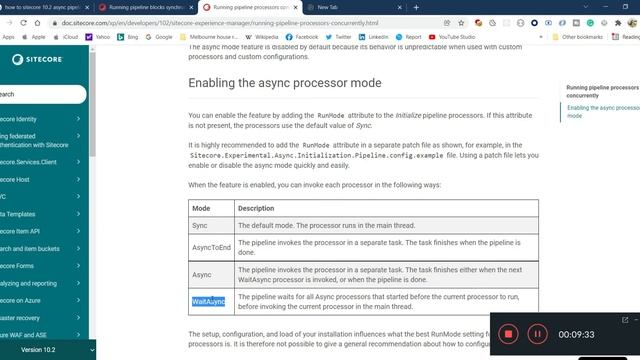Close the 'Running pipeline blocks' tab
The image size is (640, 360).
click(191, 7)
